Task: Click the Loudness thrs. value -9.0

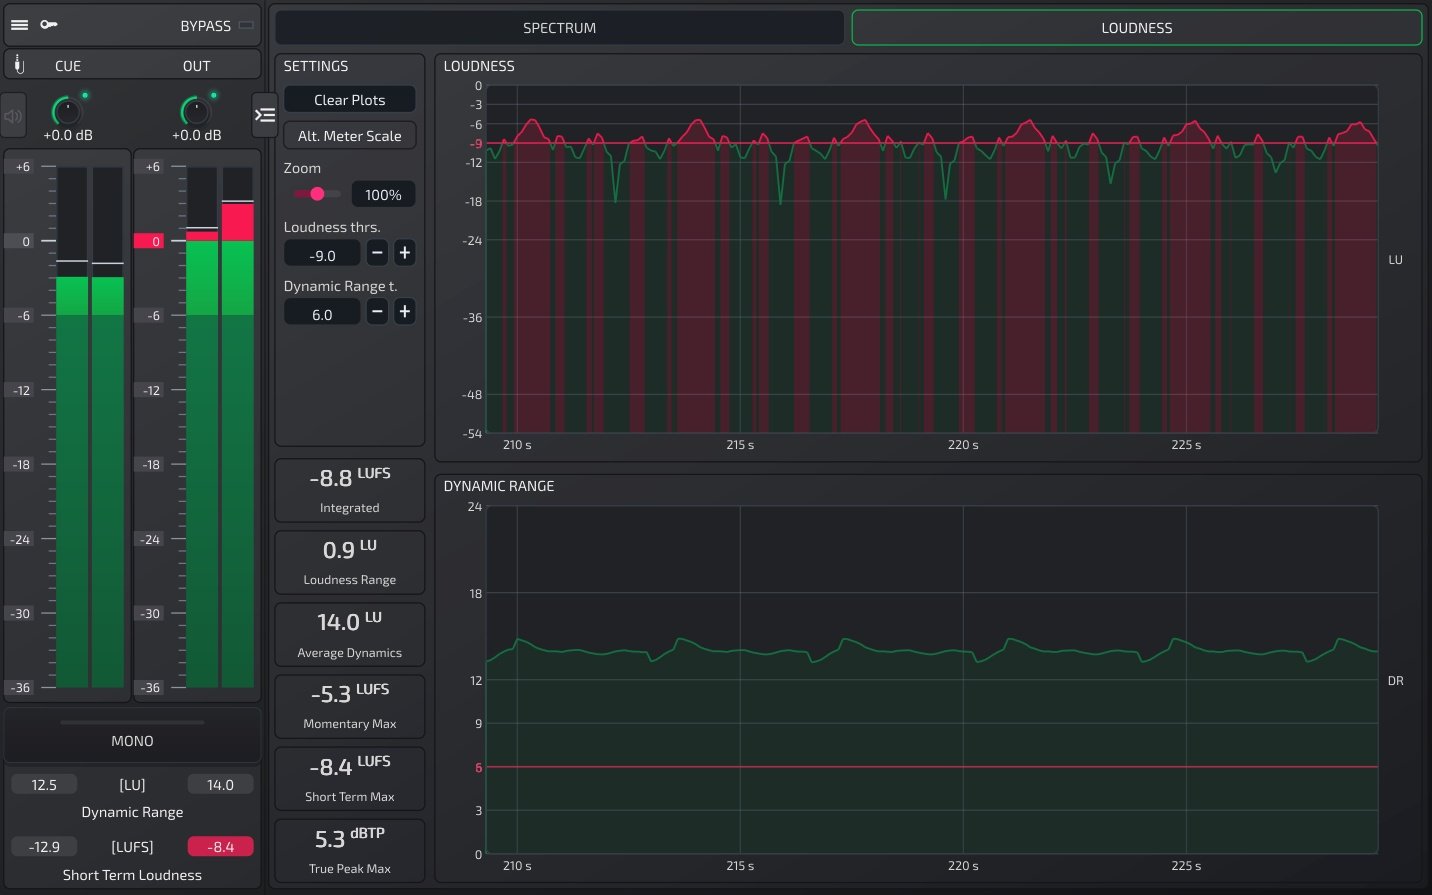Action: point(322,255)
